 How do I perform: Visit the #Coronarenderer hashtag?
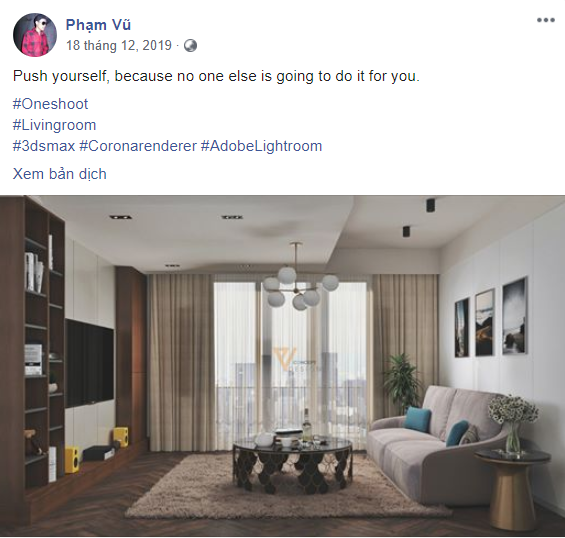pyautogui.click(x=138, y=146)
